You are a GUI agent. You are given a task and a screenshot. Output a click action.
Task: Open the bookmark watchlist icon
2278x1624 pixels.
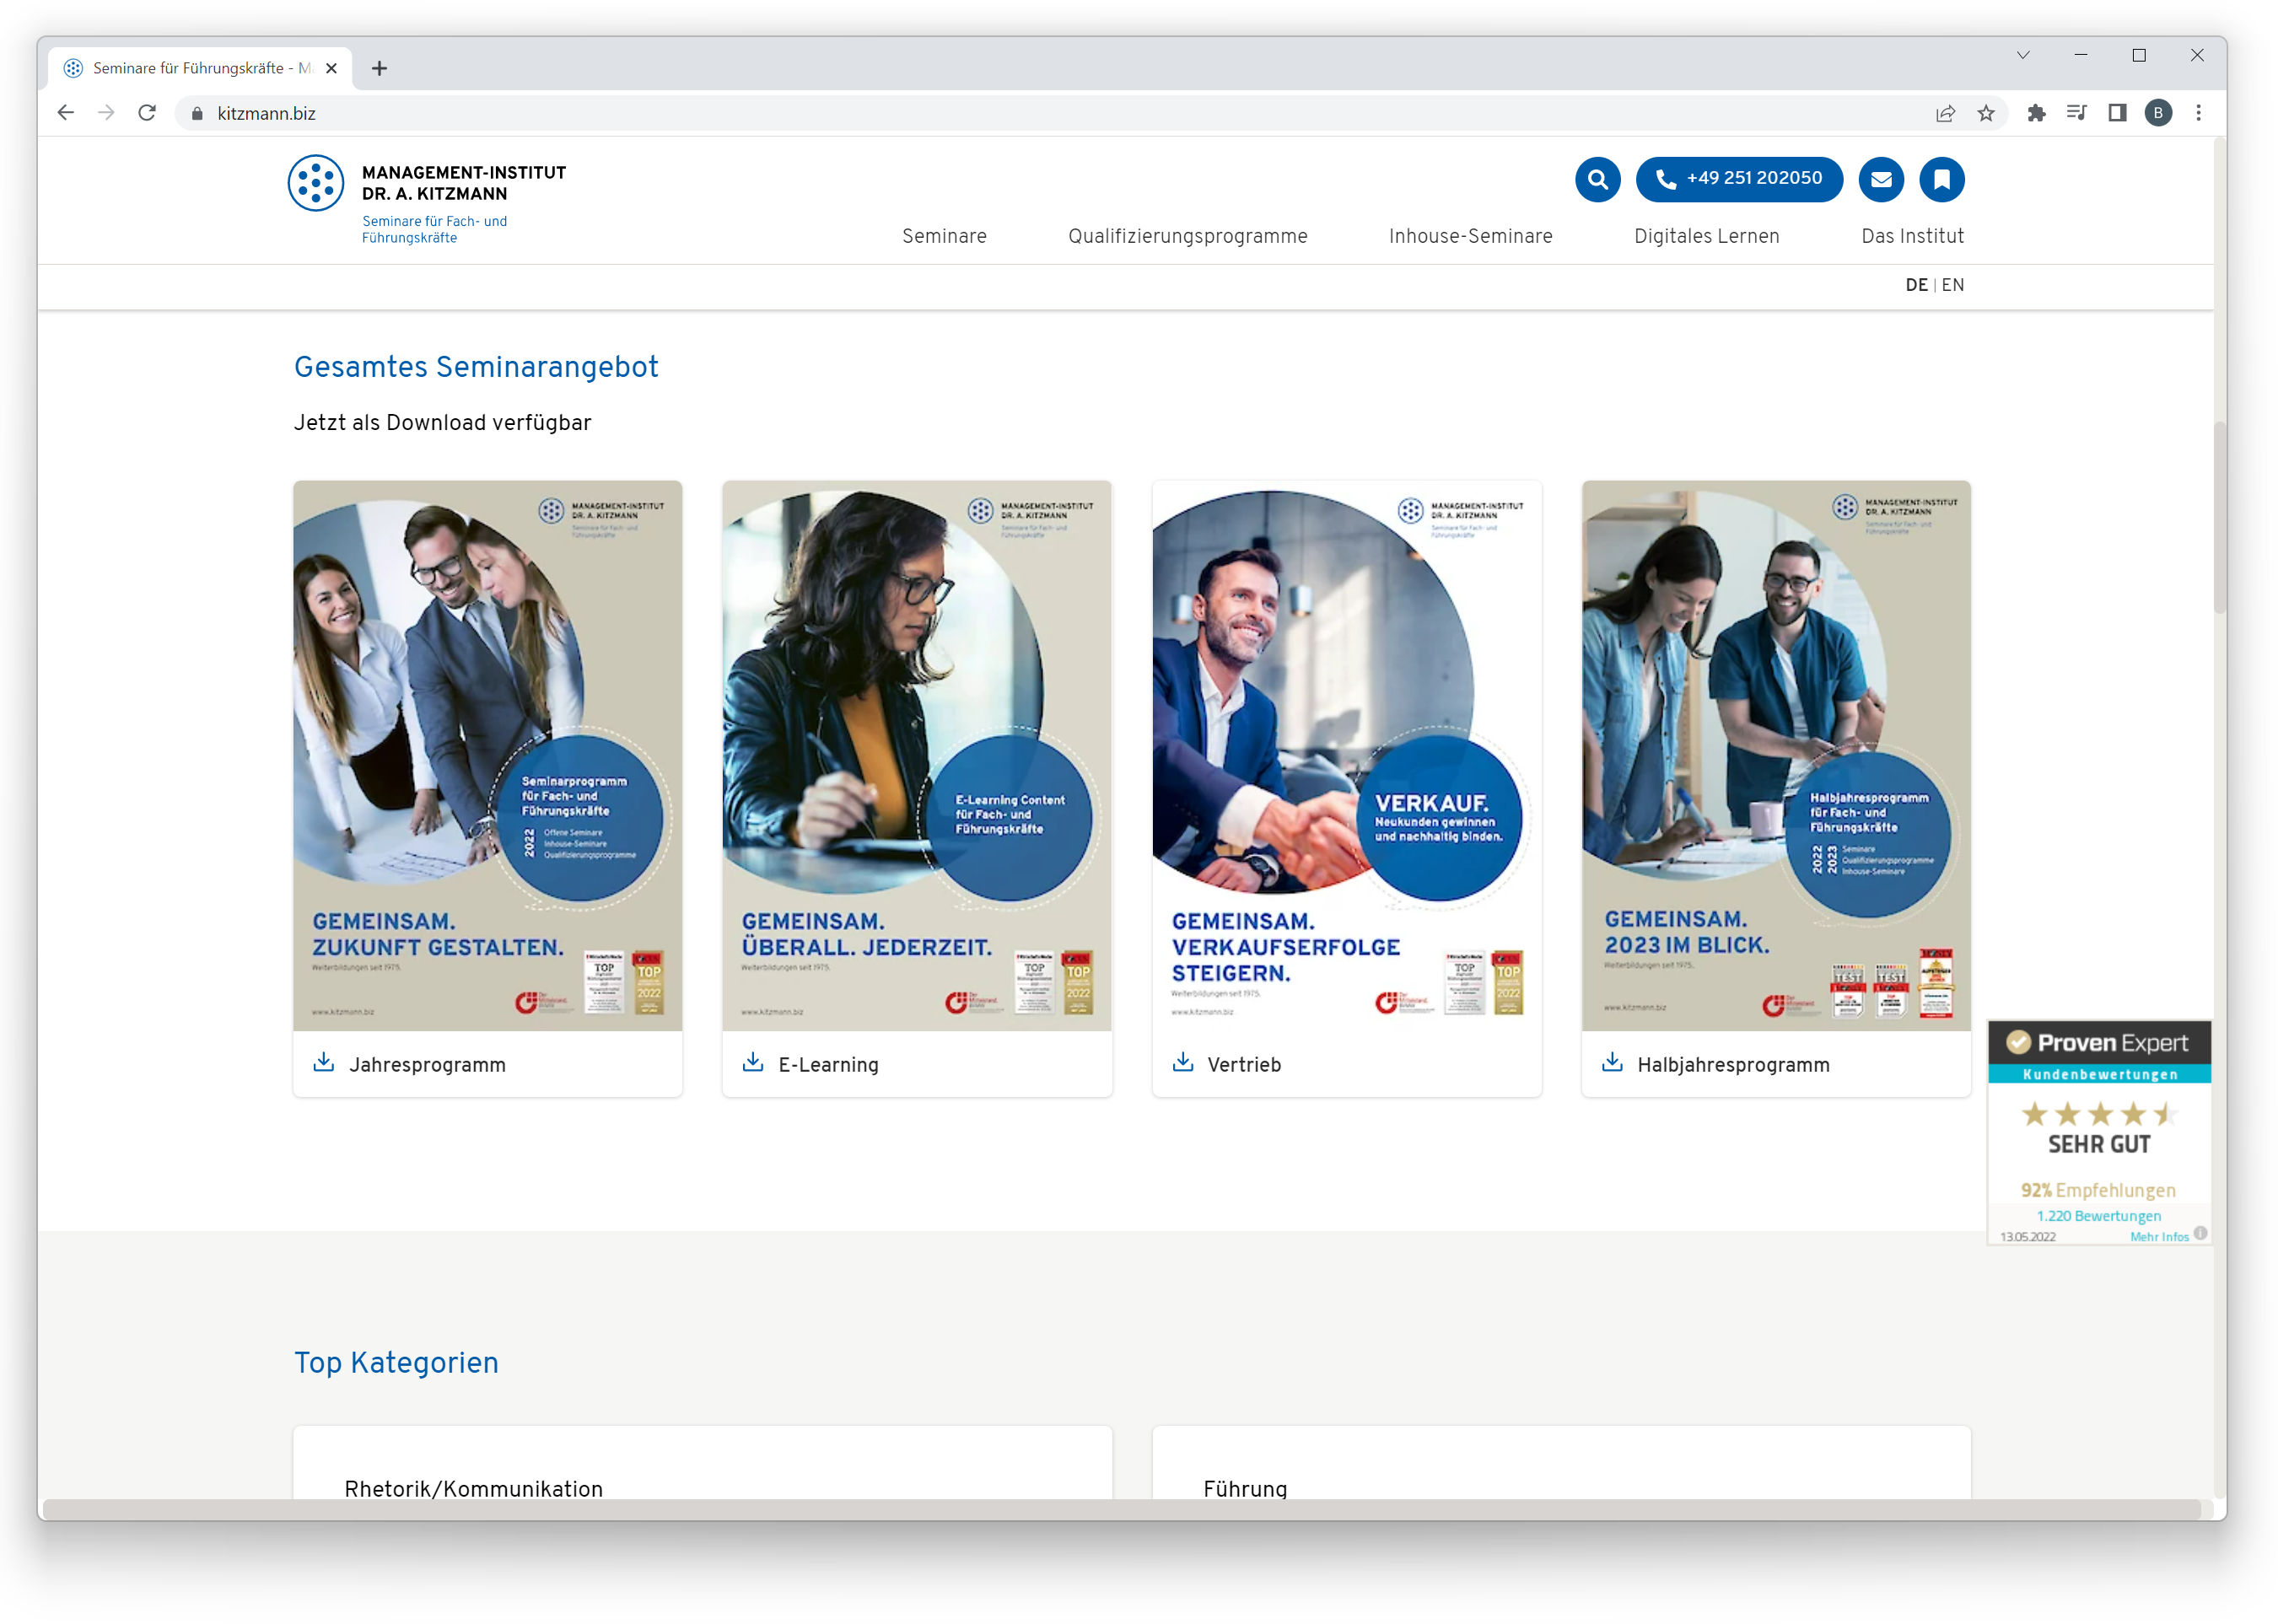pyautogui.click(x=1941, y=179)
